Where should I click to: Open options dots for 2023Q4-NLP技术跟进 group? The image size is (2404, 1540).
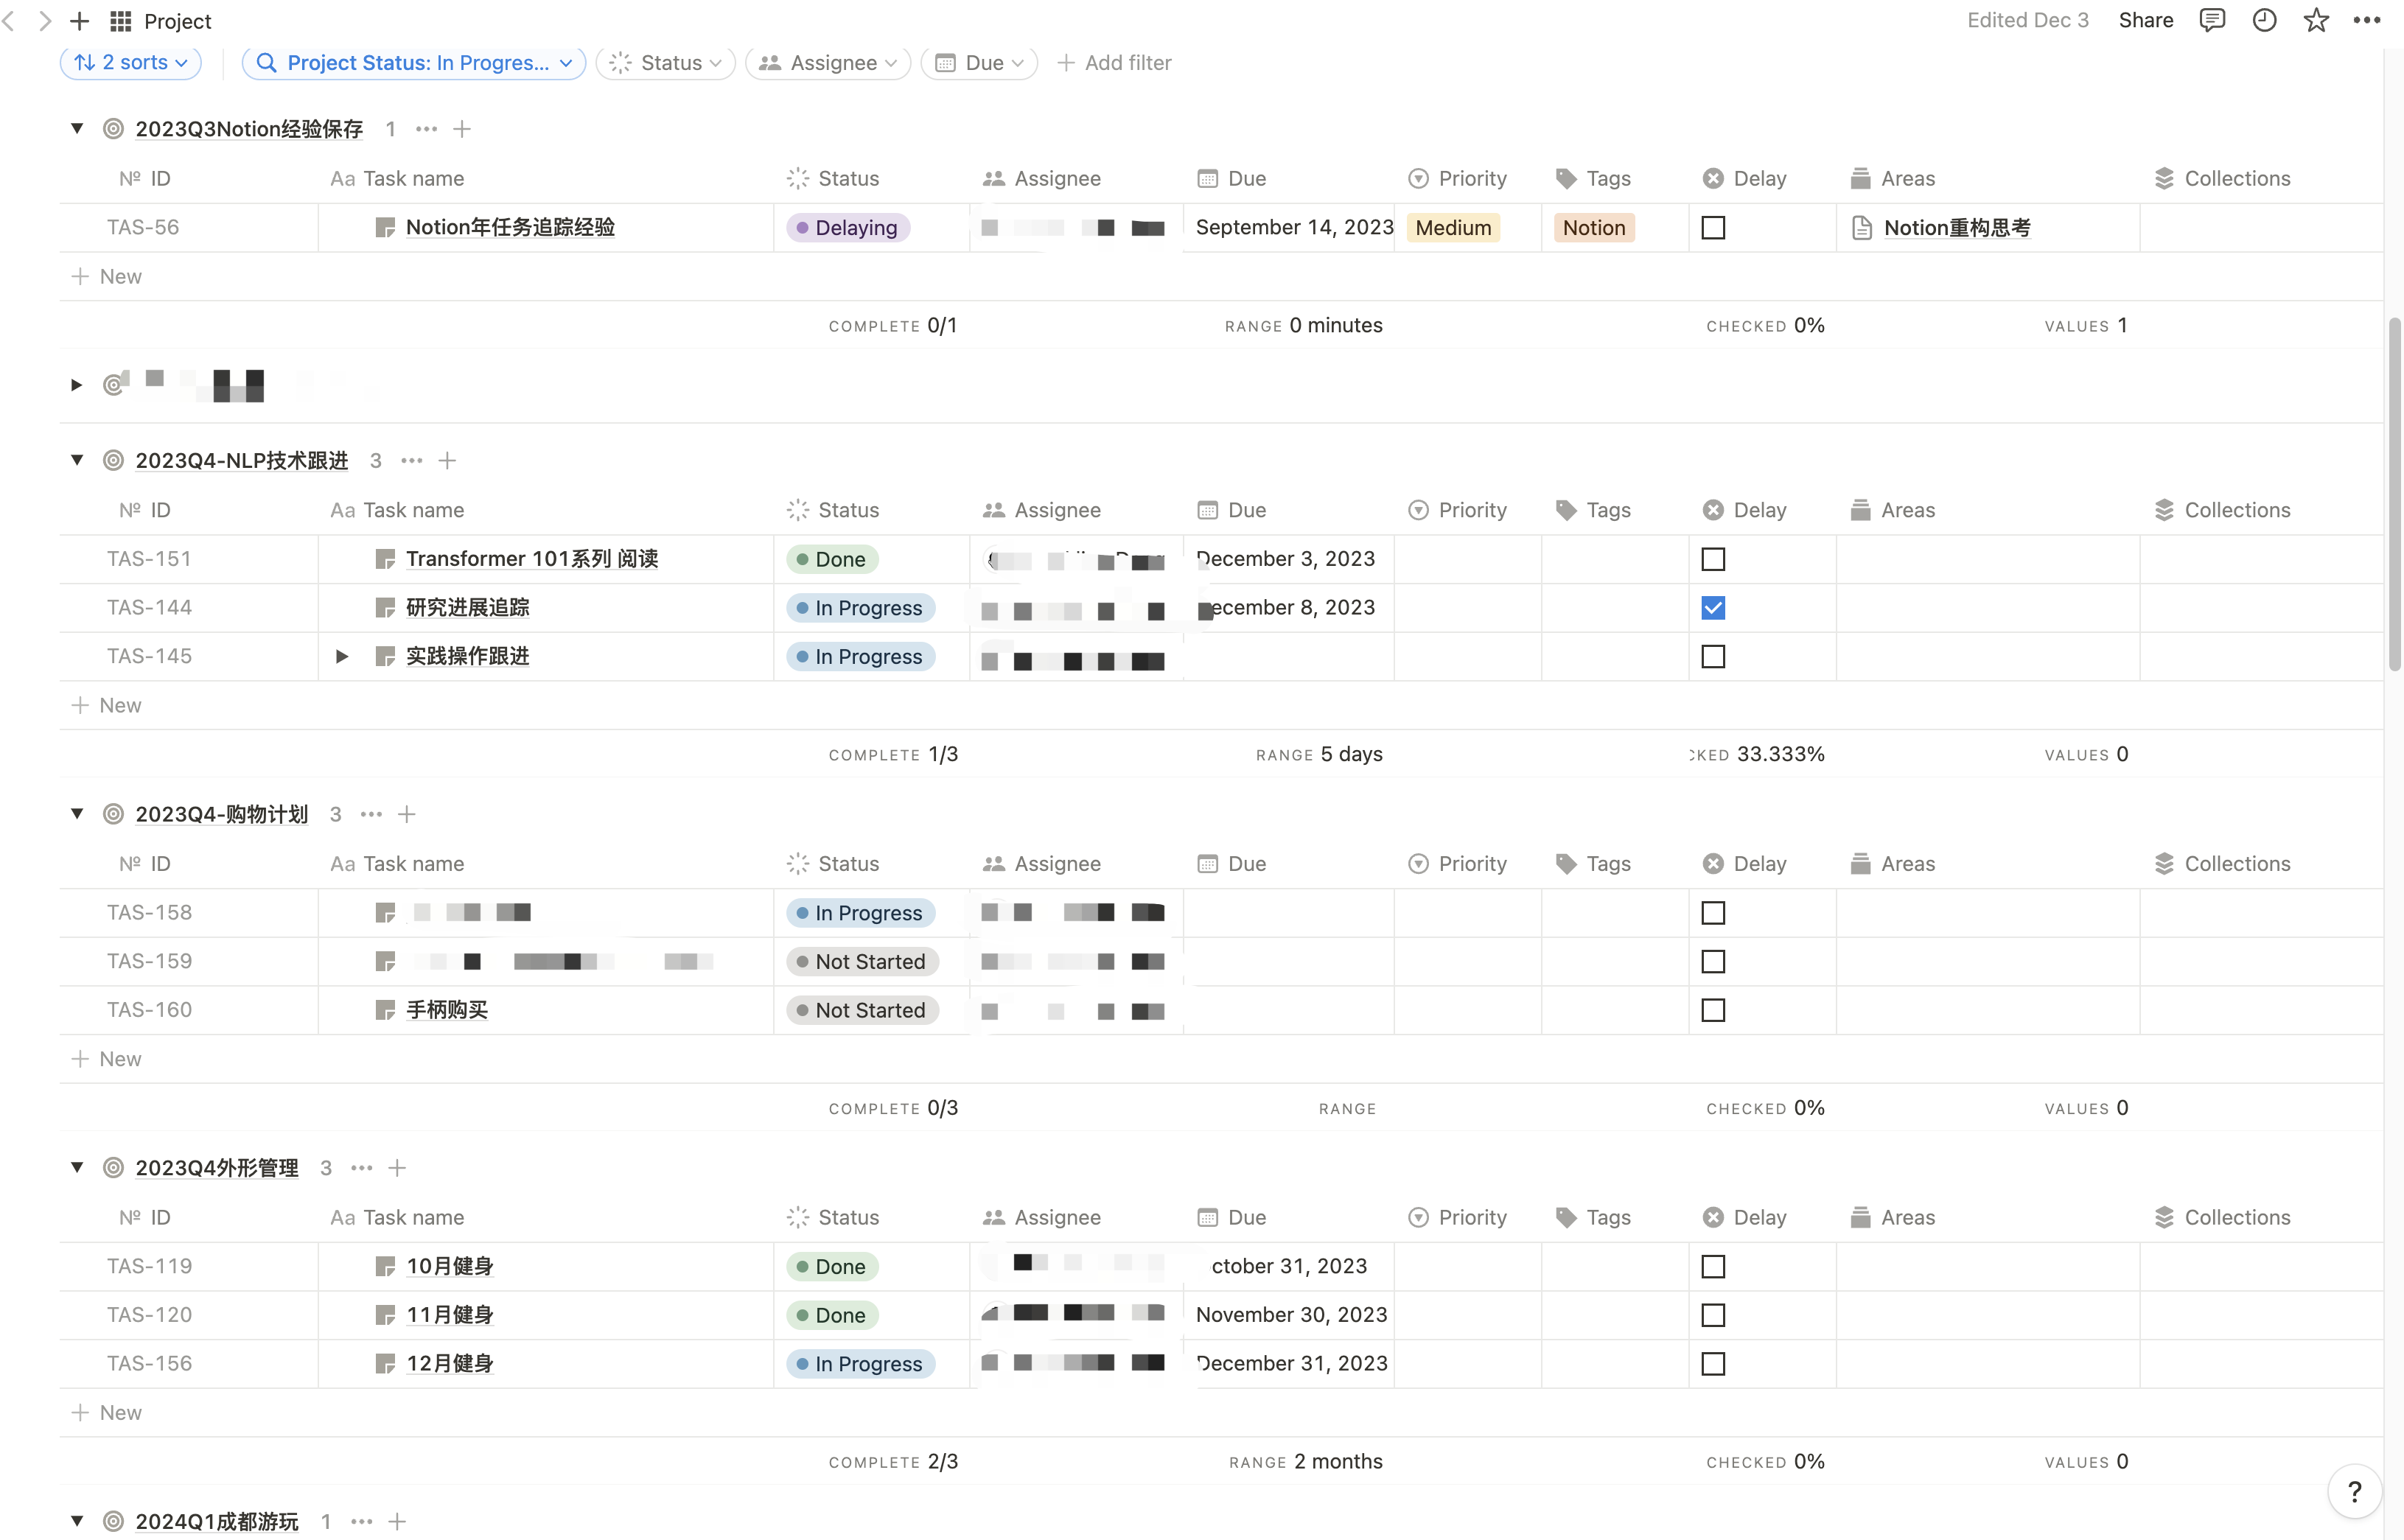tap(412, 460)
